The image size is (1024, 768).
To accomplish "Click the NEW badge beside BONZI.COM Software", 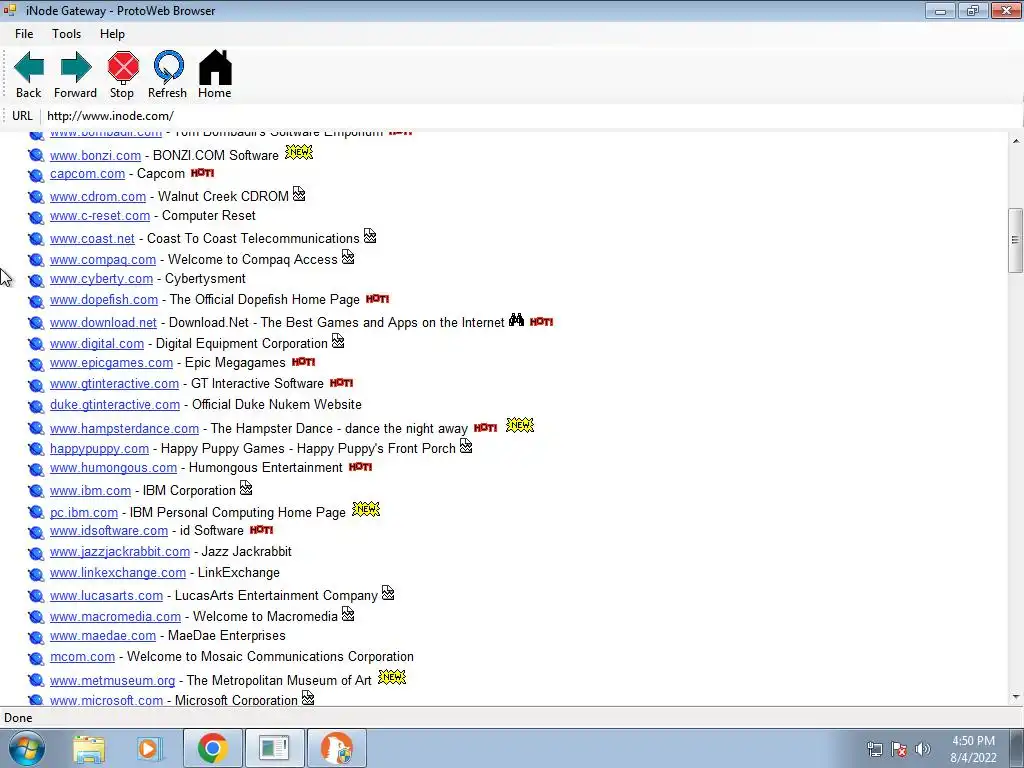I will coord(299,152).
